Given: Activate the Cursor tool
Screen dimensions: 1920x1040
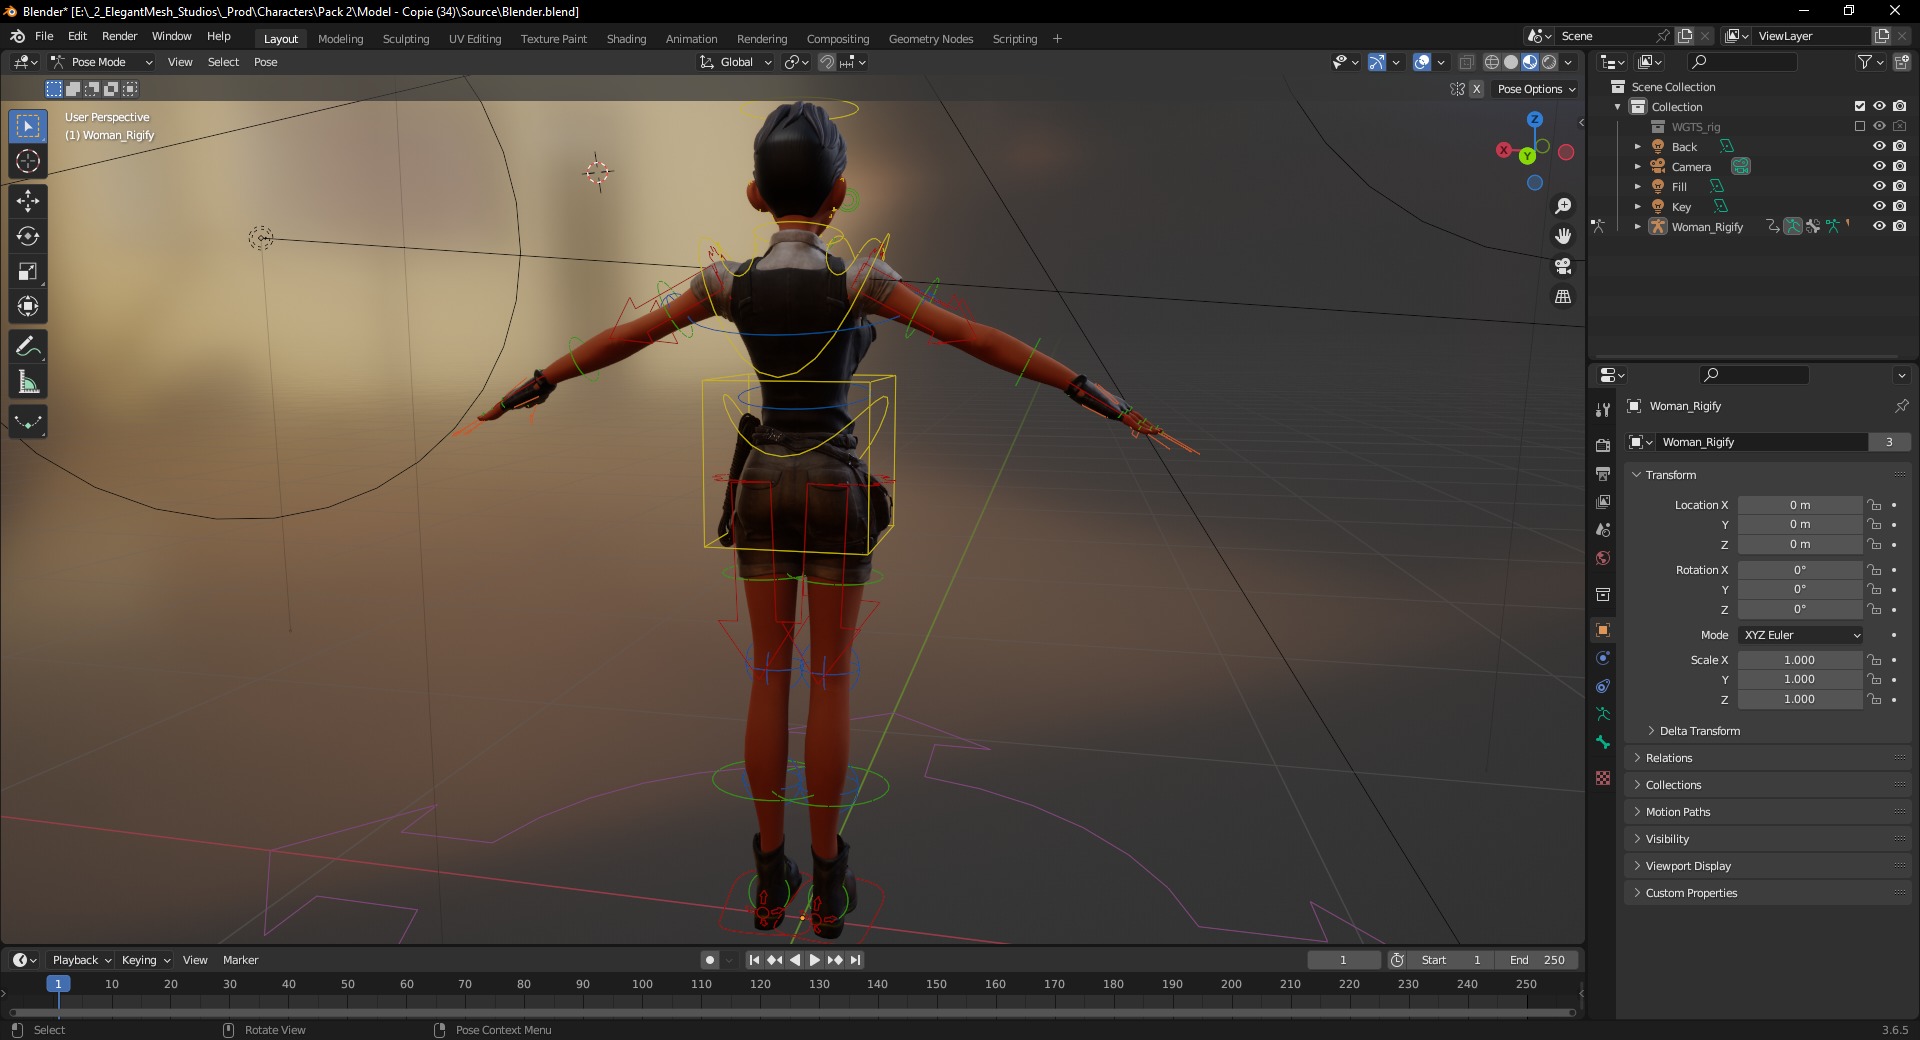Looking at the screenshot, I should pyautogui.click(x=28, y=161).
